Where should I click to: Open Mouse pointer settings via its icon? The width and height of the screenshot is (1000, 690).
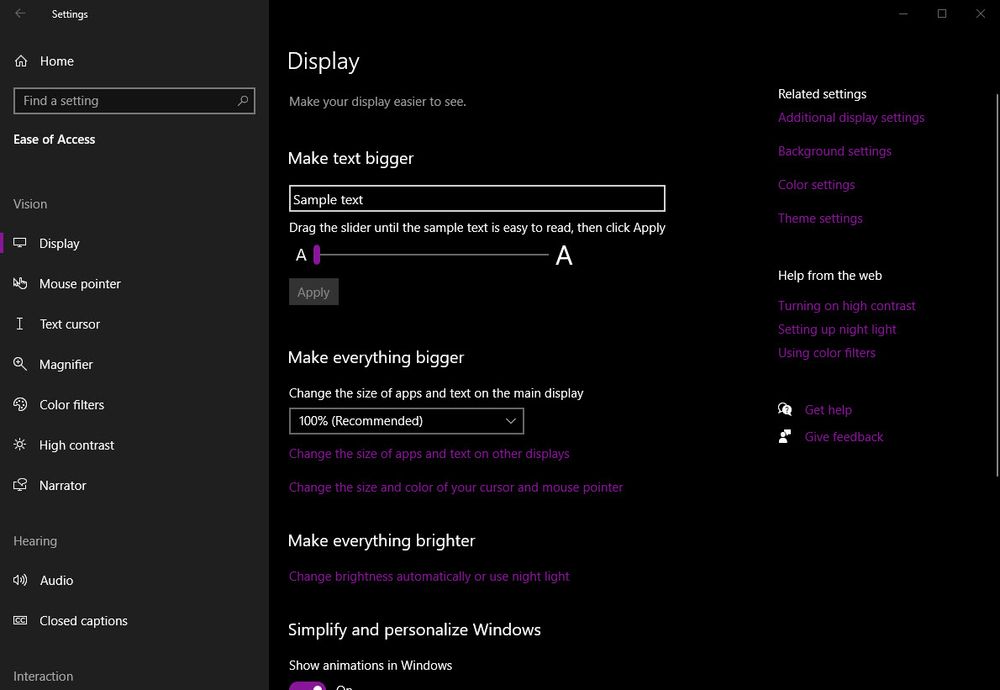pos(20,283)
